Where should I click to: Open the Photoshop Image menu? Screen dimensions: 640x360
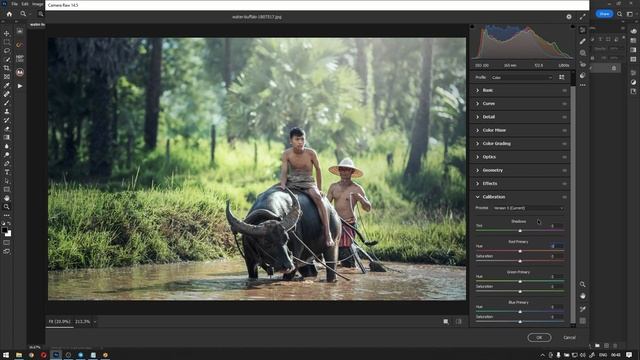pyautogui.click(x=38, y=4)
